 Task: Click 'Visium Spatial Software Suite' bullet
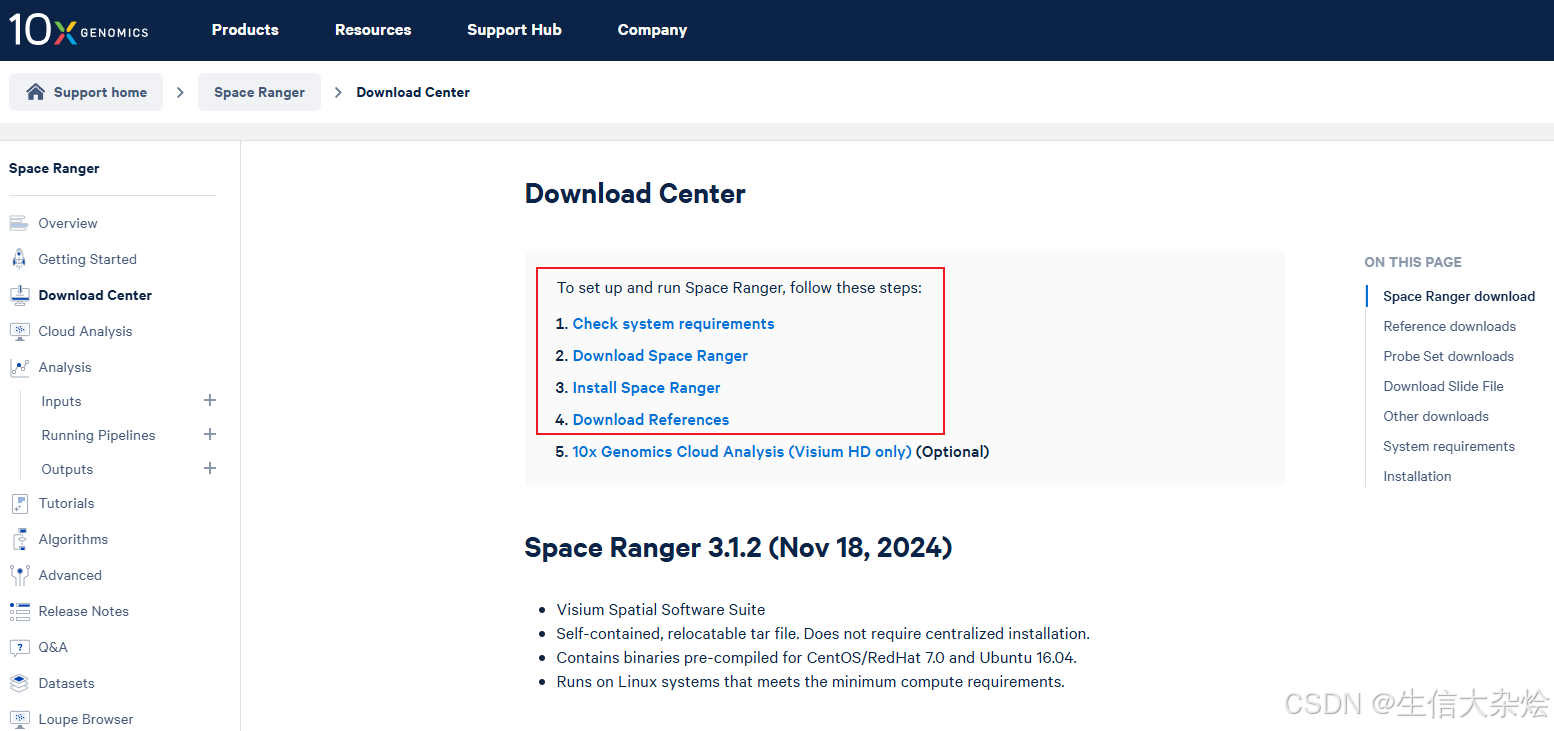661,610
